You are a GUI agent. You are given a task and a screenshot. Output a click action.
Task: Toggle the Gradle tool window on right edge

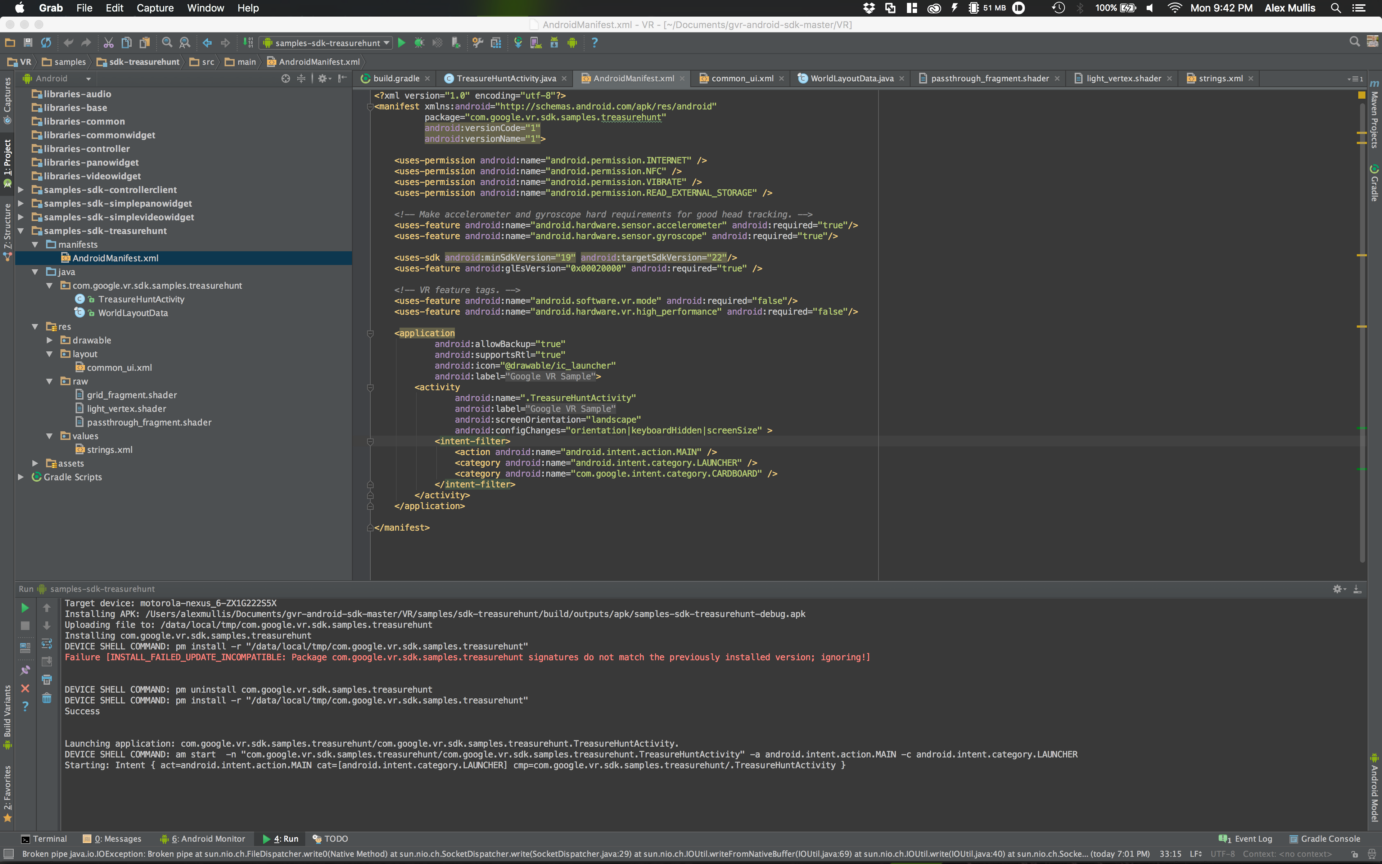(1374, 183)
